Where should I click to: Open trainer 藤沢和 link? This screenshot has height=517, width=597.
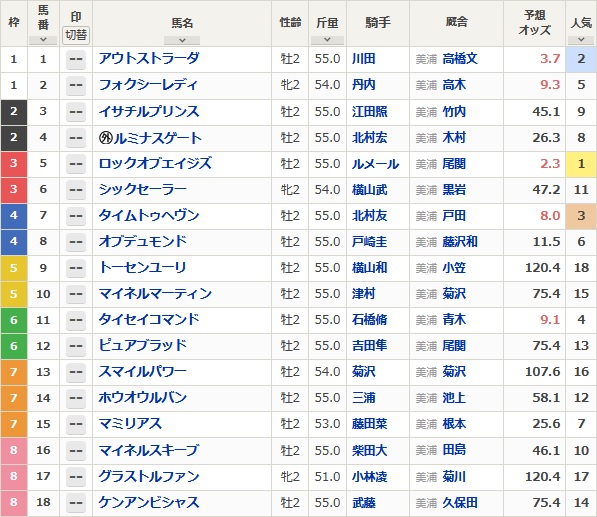click(460, 242)
